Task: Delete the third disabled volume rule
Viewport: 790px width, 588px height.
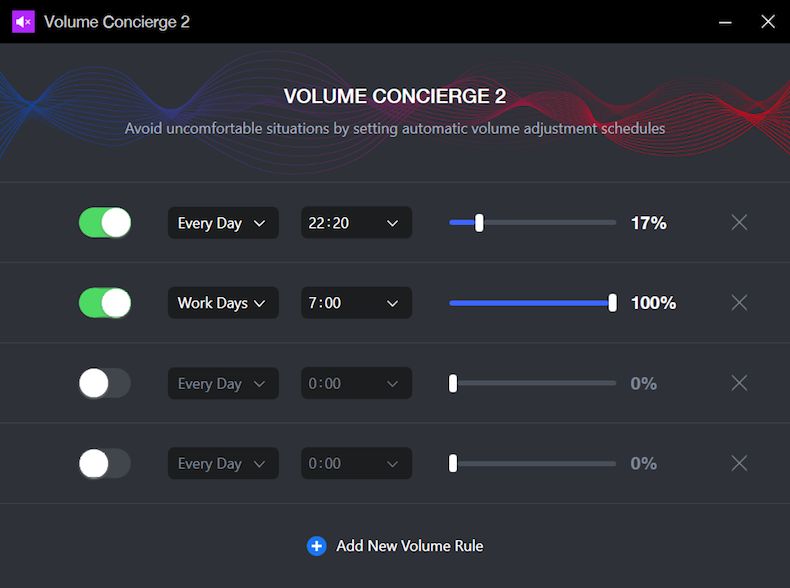Action: pos(739,383)
